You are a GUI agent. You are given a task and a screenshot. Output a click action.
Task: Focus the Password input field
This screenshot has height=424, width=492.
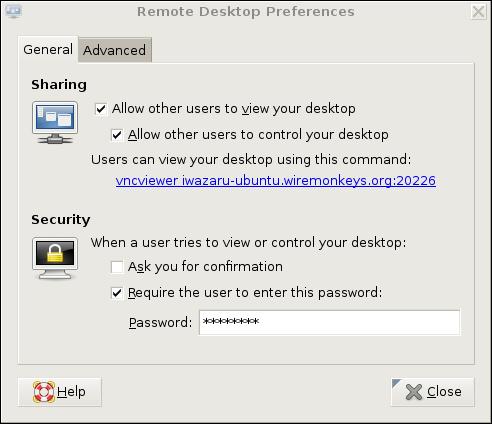[x=329, y=322]
